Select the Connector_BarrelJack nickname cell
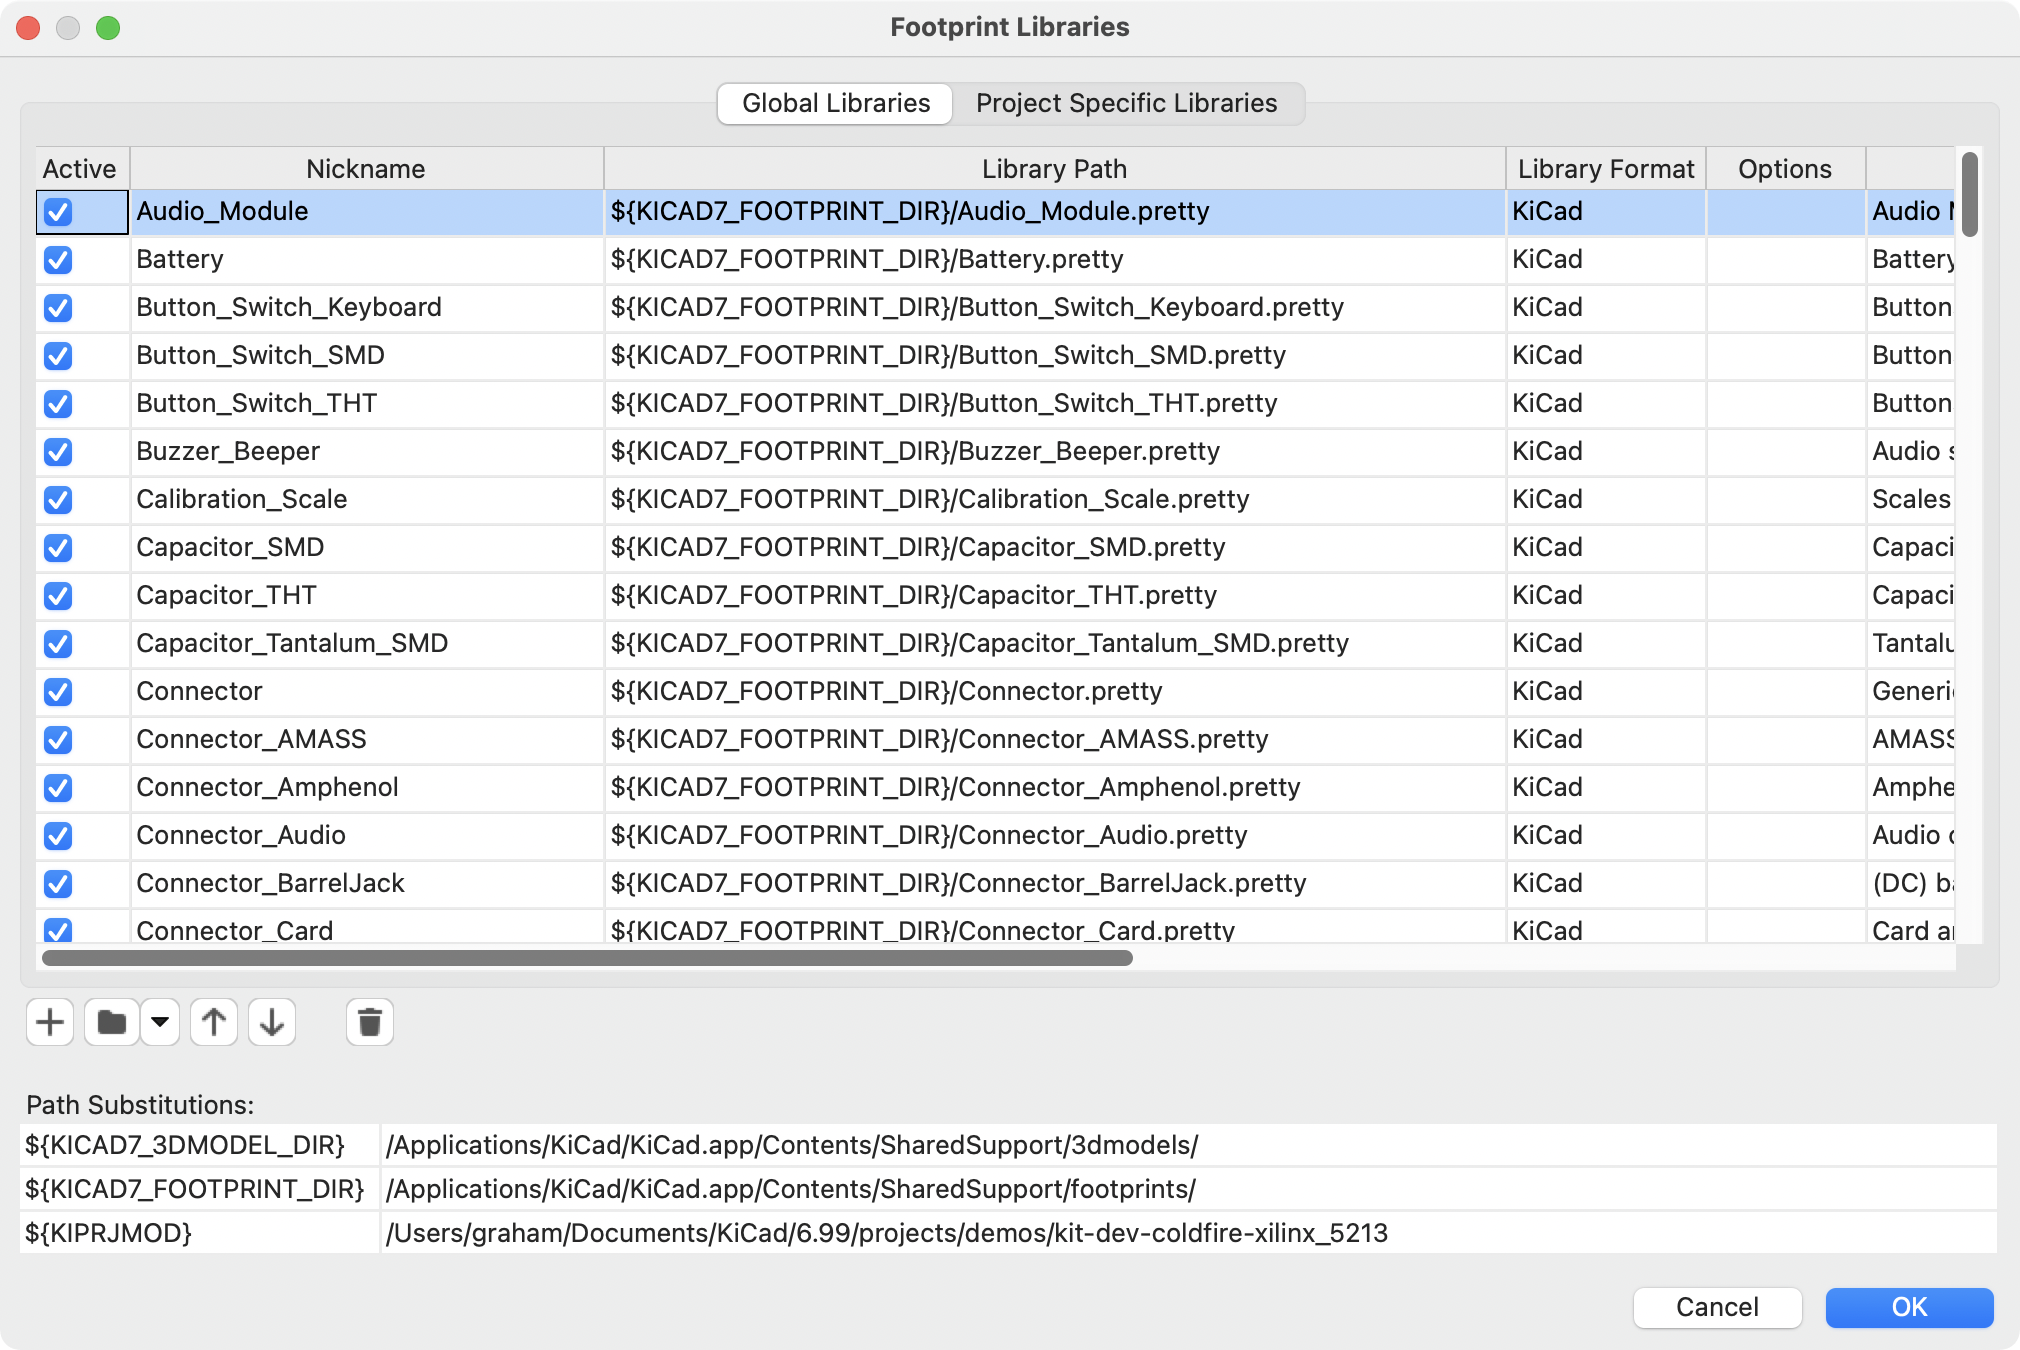This screenshot has height=1350, width=2020. point(366,884)
